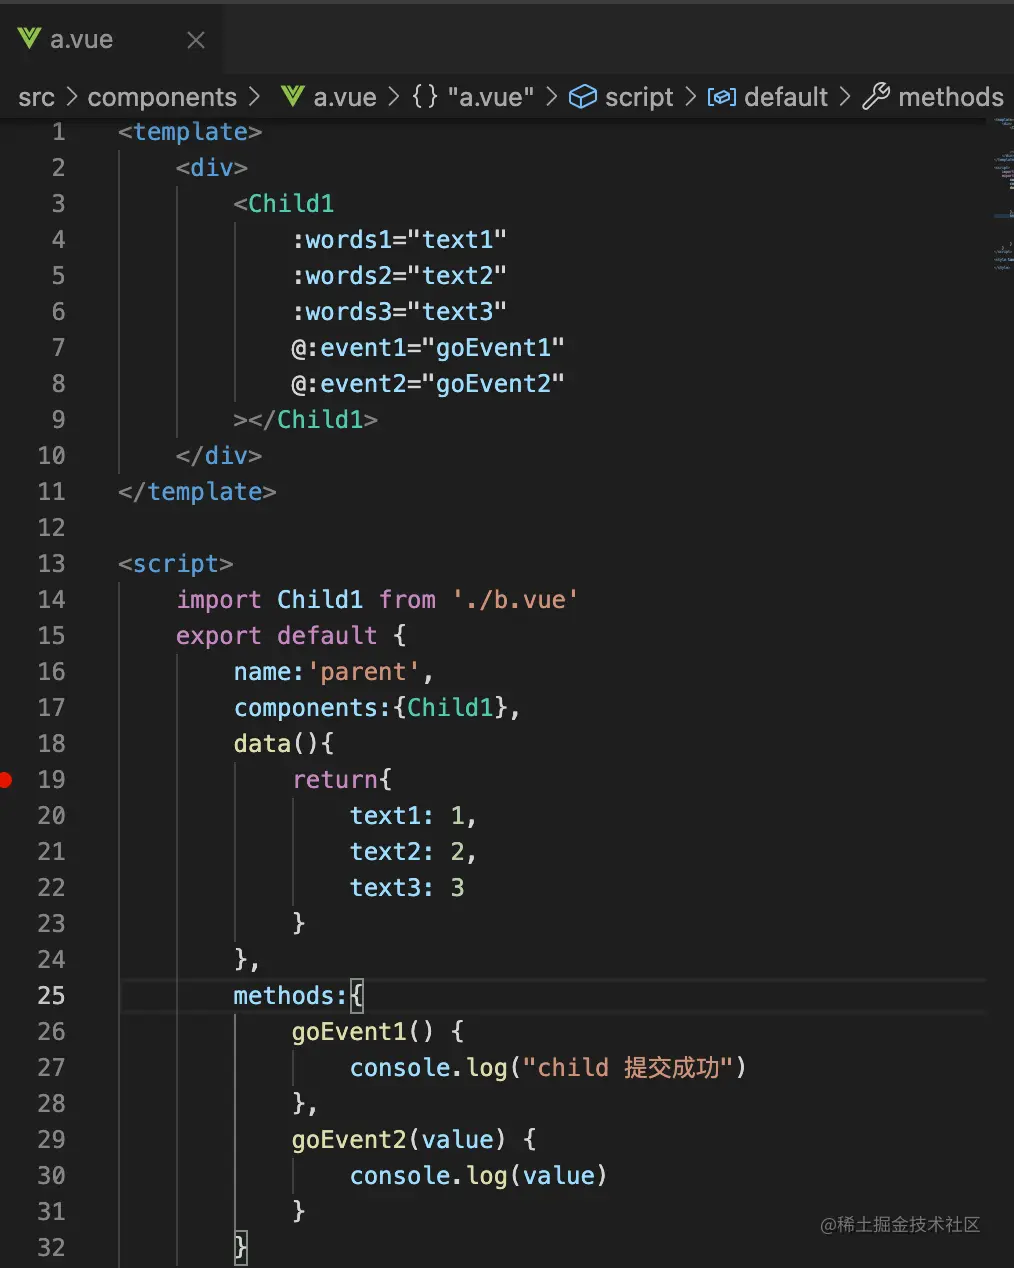Click the :words2="text2" attribute

400,276
